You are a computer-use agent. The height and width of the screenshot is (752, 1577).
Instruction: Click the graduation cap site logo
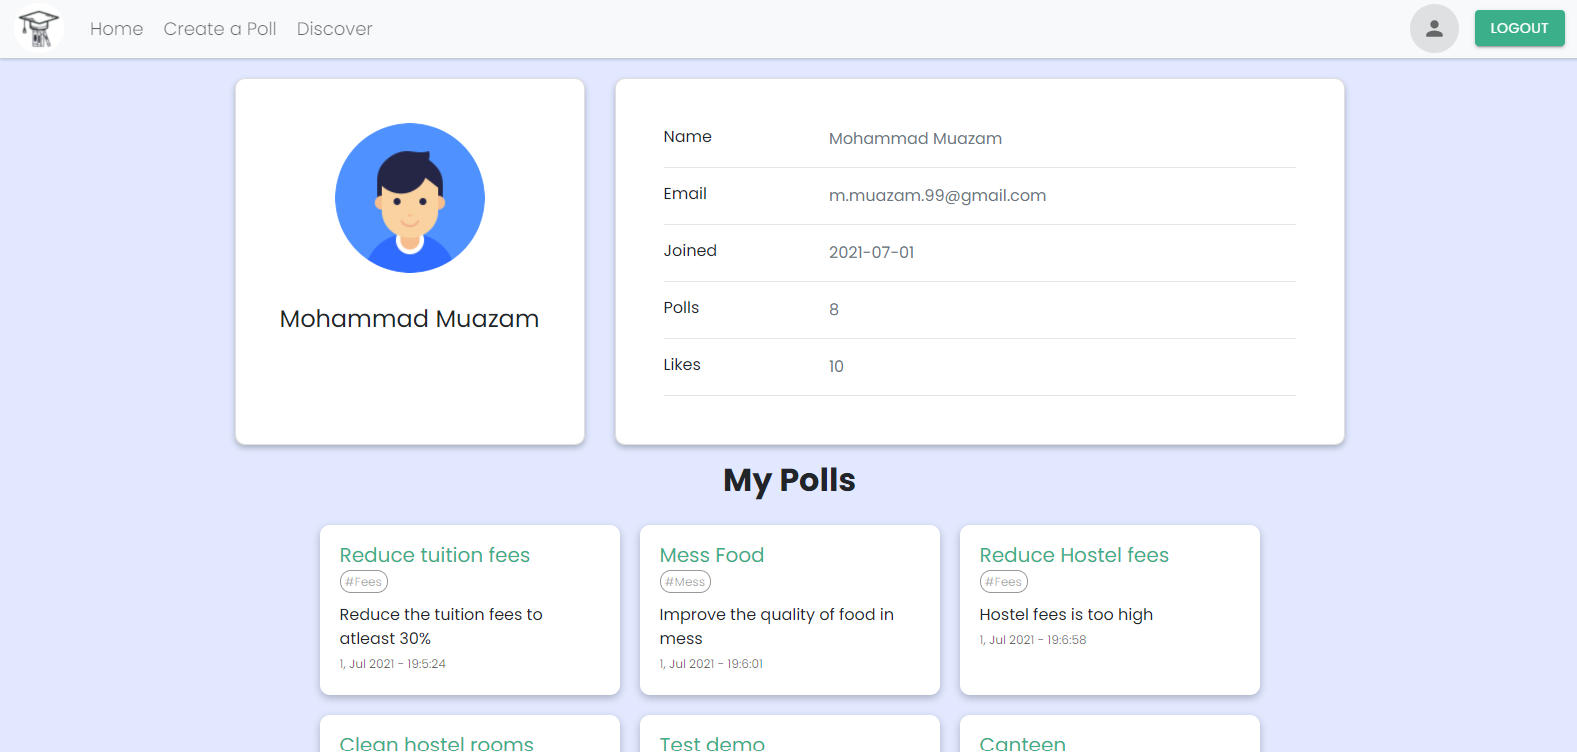coord(39,29)
